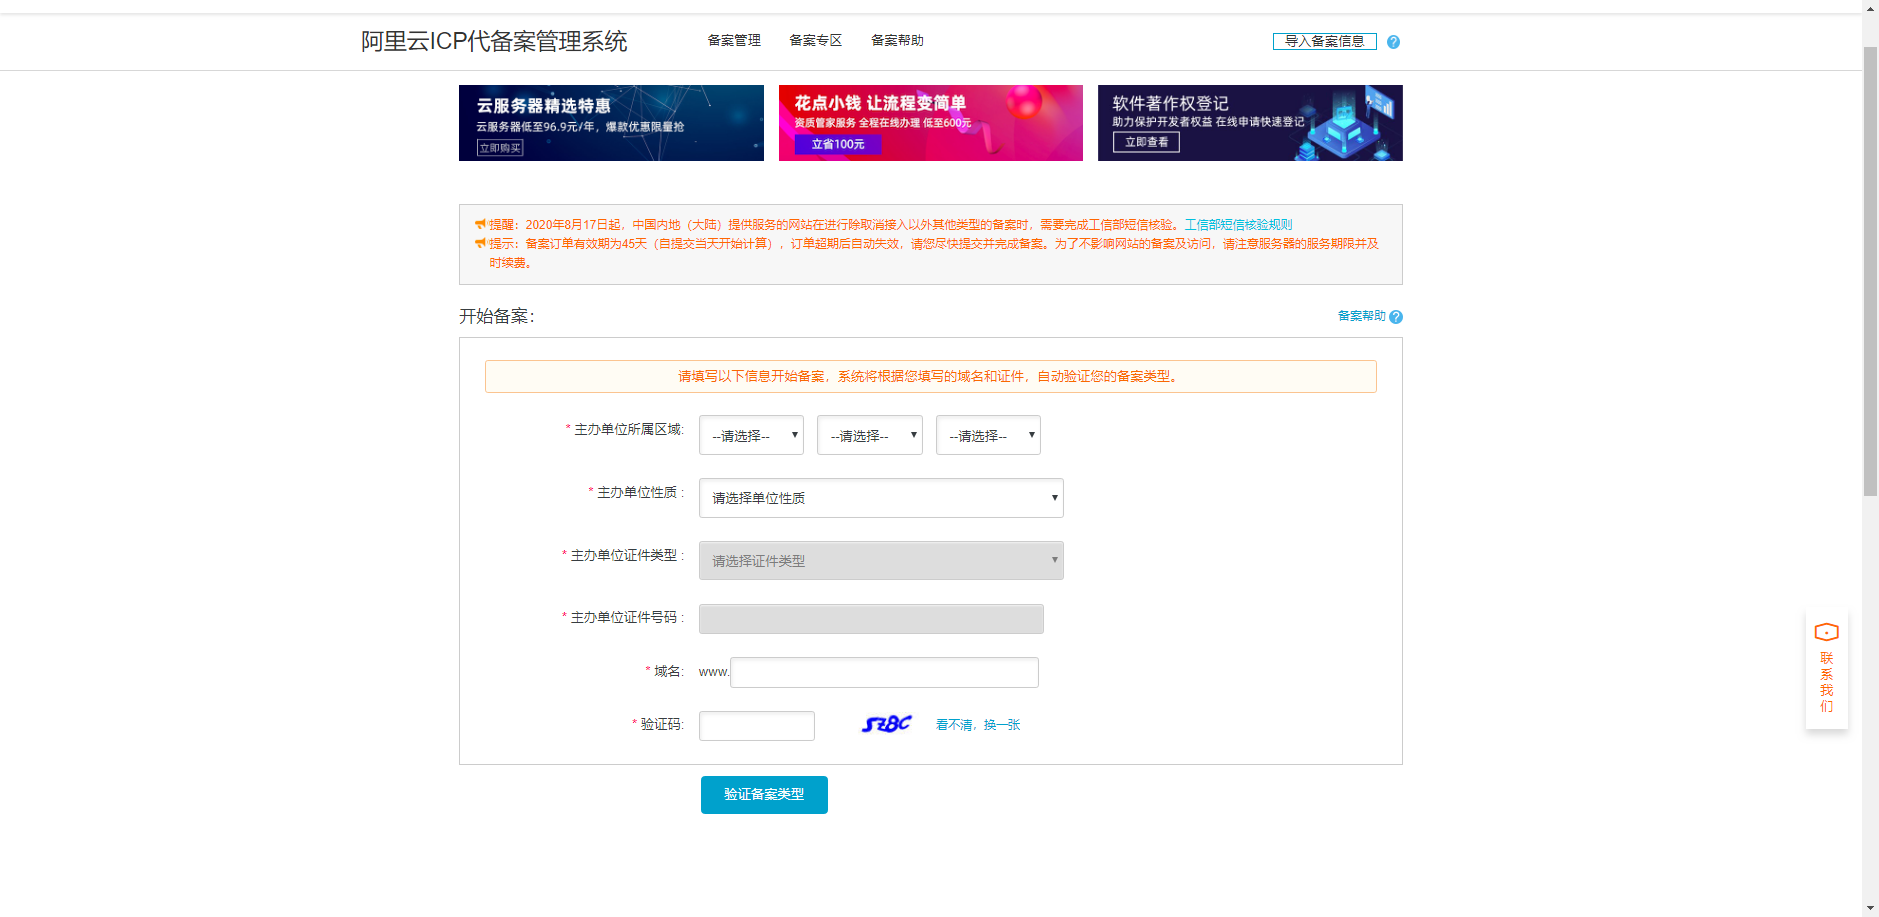Click the help question icon beside 导入备案信息
Image resolution: width=1879 pixels, height=917 pixels.
click(1393, 42)
